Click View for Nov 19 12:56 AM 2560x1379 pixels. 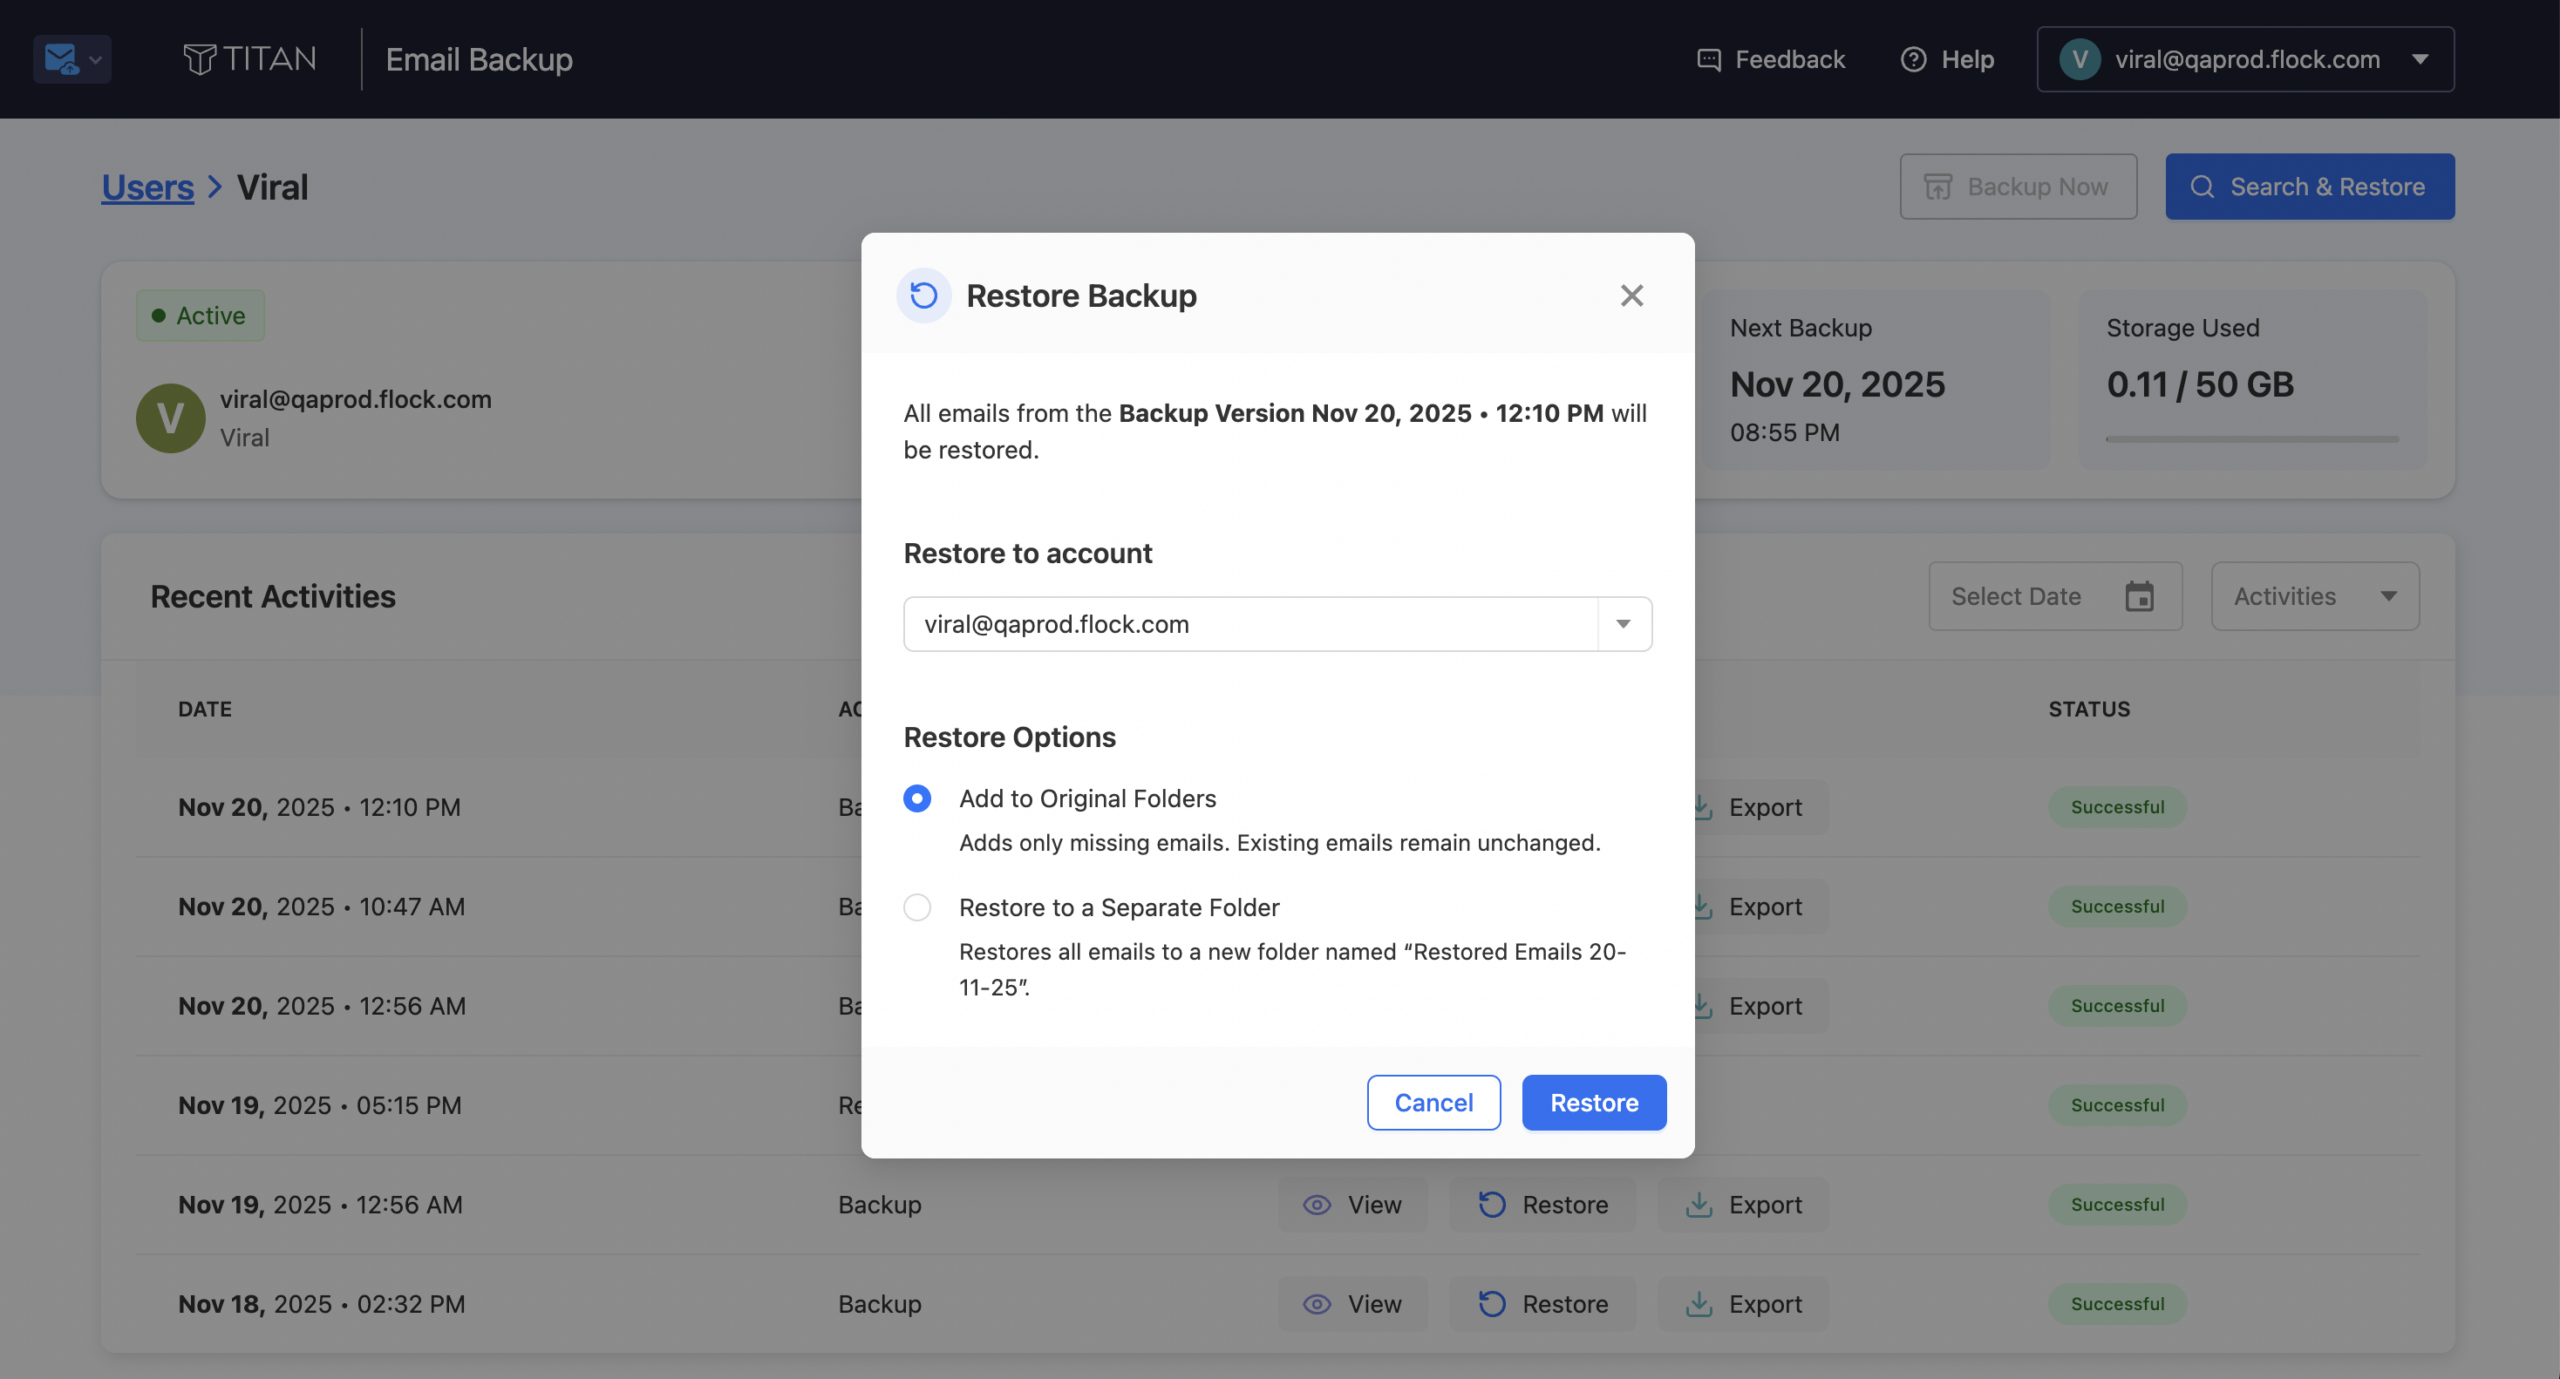[x=1352, y=1204]
